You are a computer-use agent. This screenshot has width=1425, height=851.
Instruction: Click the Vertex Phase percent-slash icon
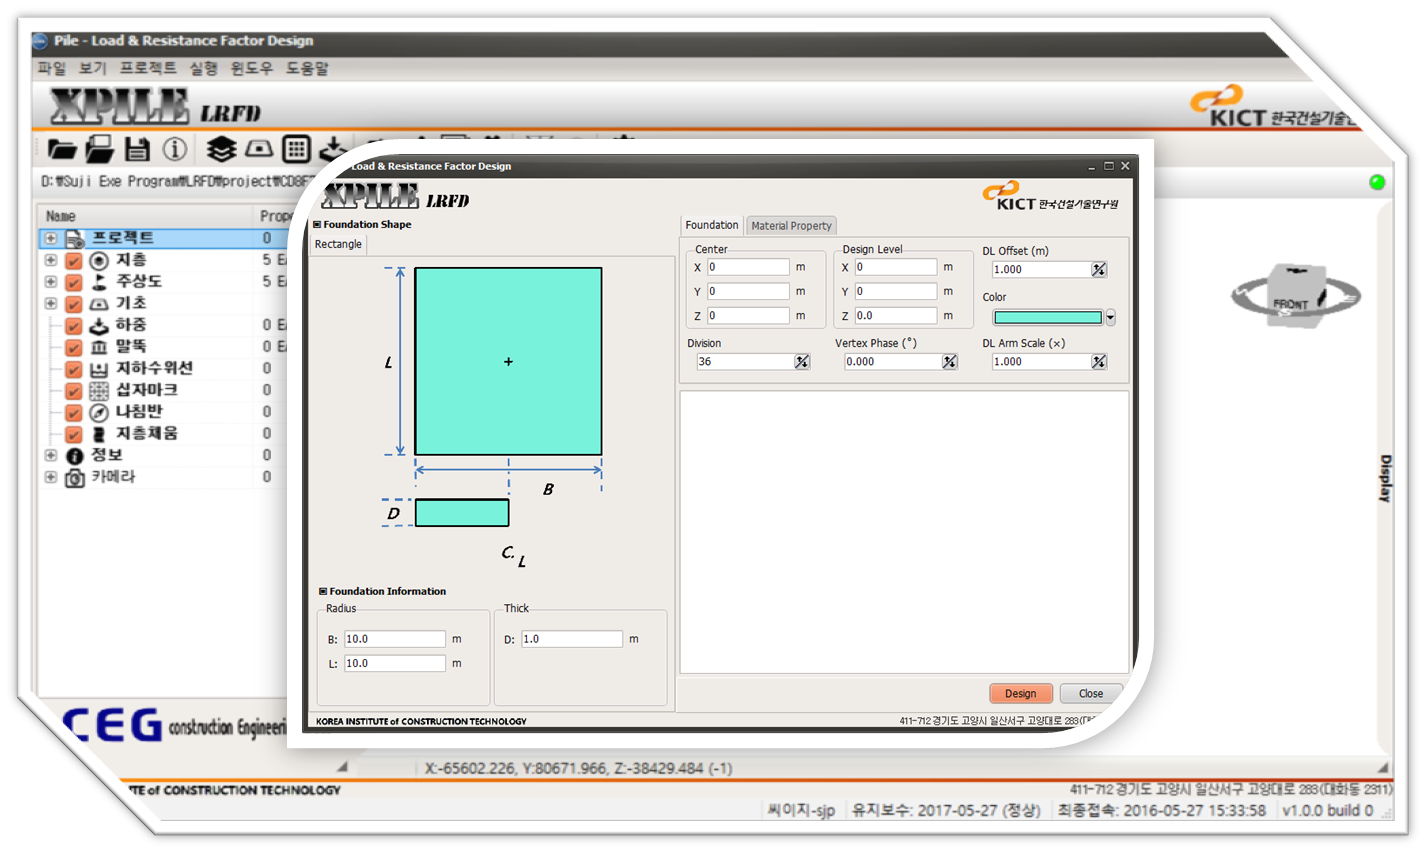click(950, 361)
